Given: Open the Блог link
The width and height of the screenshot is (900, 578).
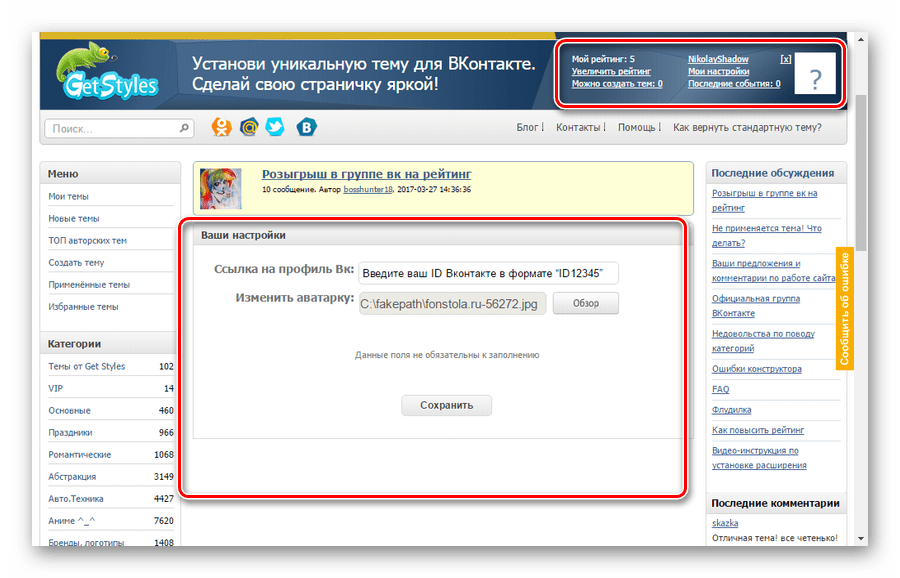Looking at the screenshot, I should point(527,127).
